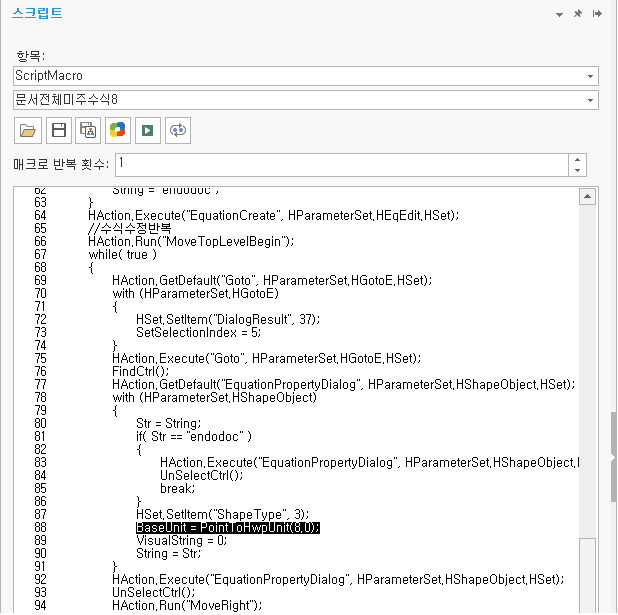This screenshot has width=618, height=615.
Task: Open the 문서전체미주수식8 macro dropdown
Action: pyautogui.click(x=590, y=100)
